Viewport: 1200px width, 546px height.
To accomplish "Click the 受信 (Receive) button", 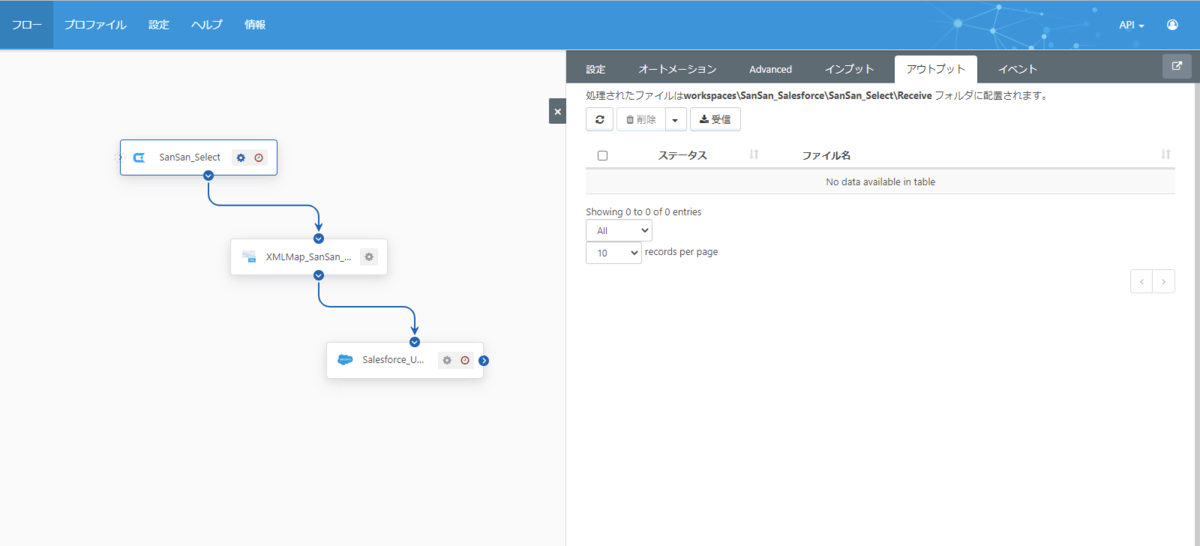I will click(x=715, y=120).
